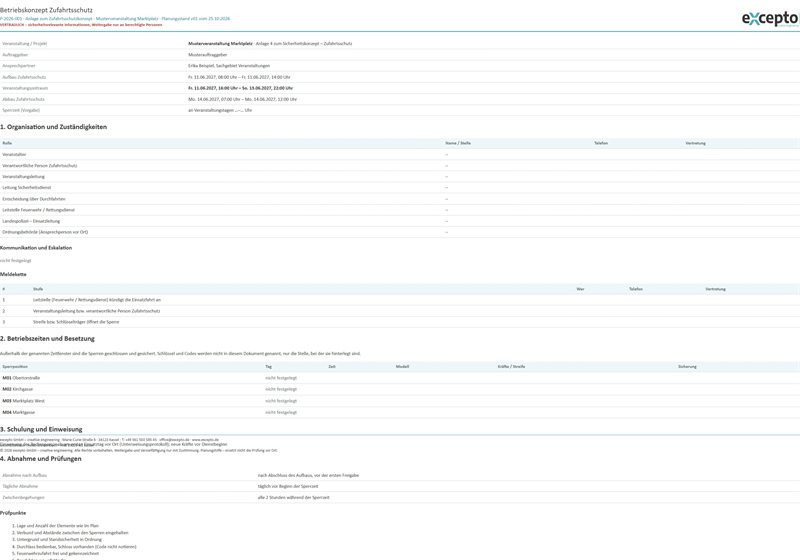Click 'täglich vor Beginn der Sperrzeit' value

point(288,487)
